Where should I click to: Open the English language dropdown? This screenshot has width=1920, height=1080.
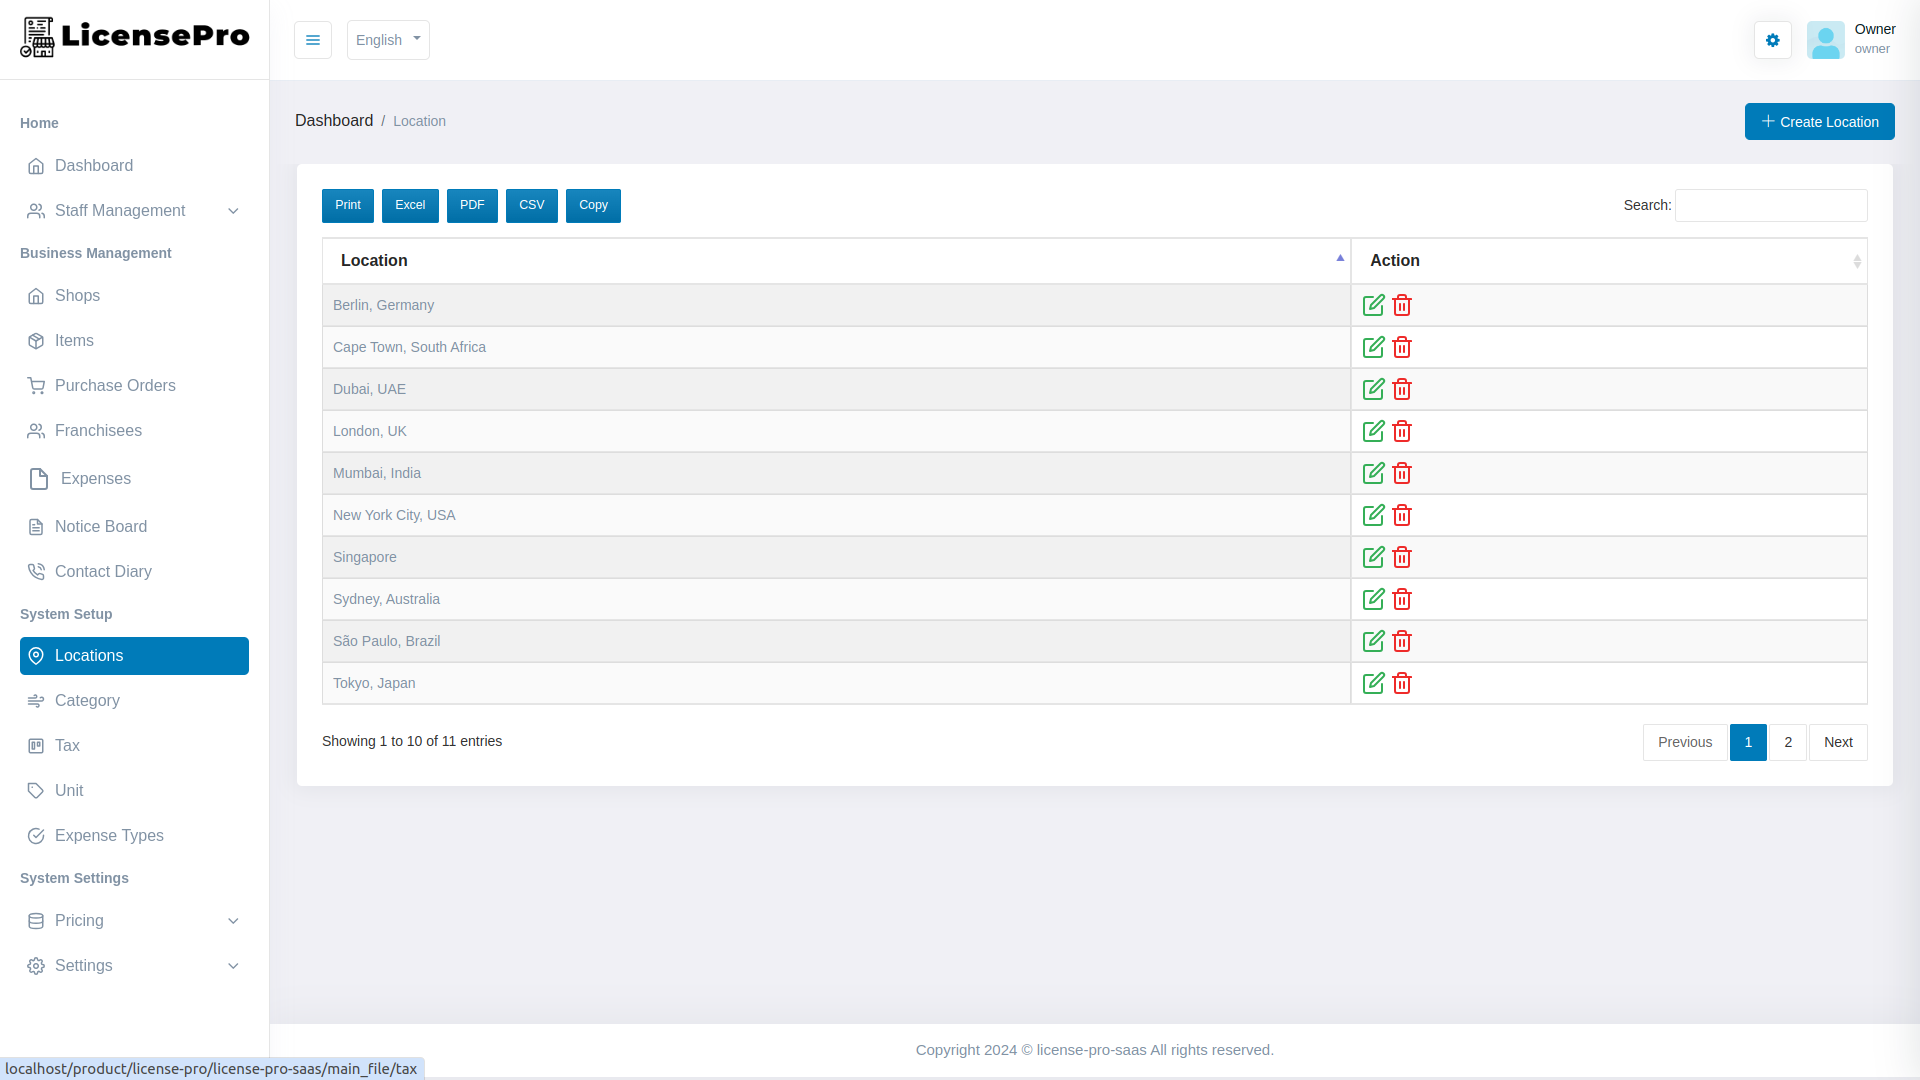388,40
